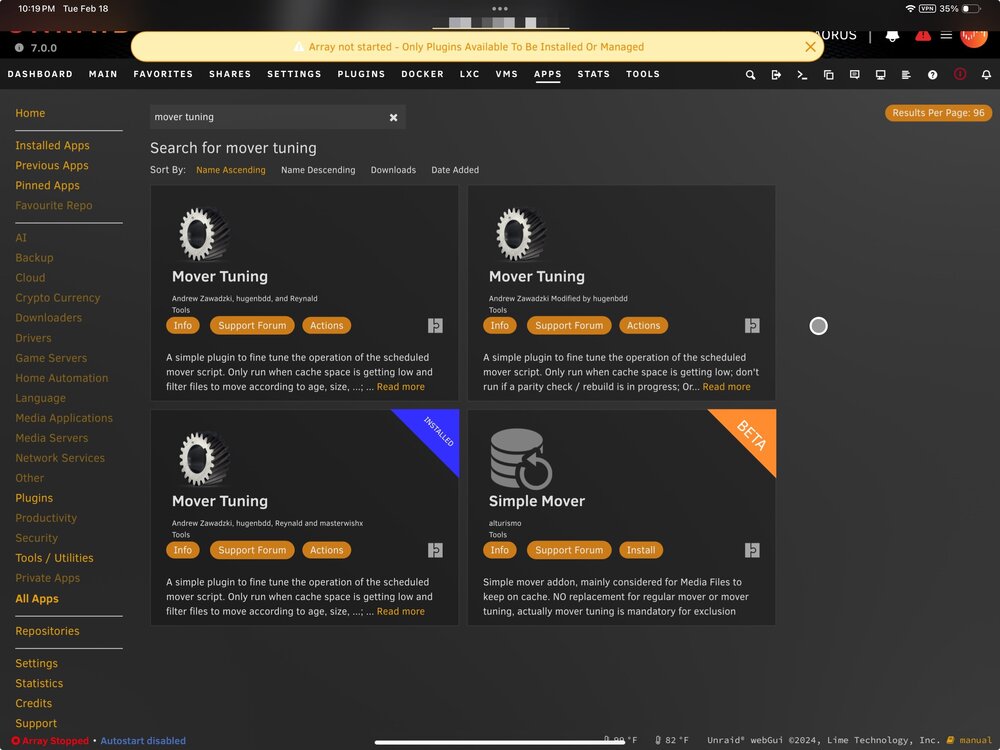Open Pinned Apps in the sidebar

click(x=47, y=186)
